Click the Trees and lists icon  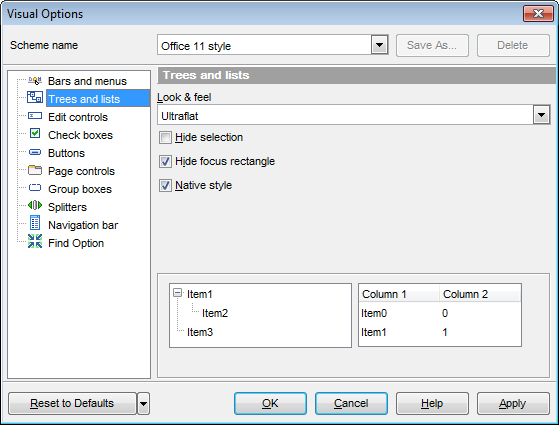(35, 97)
